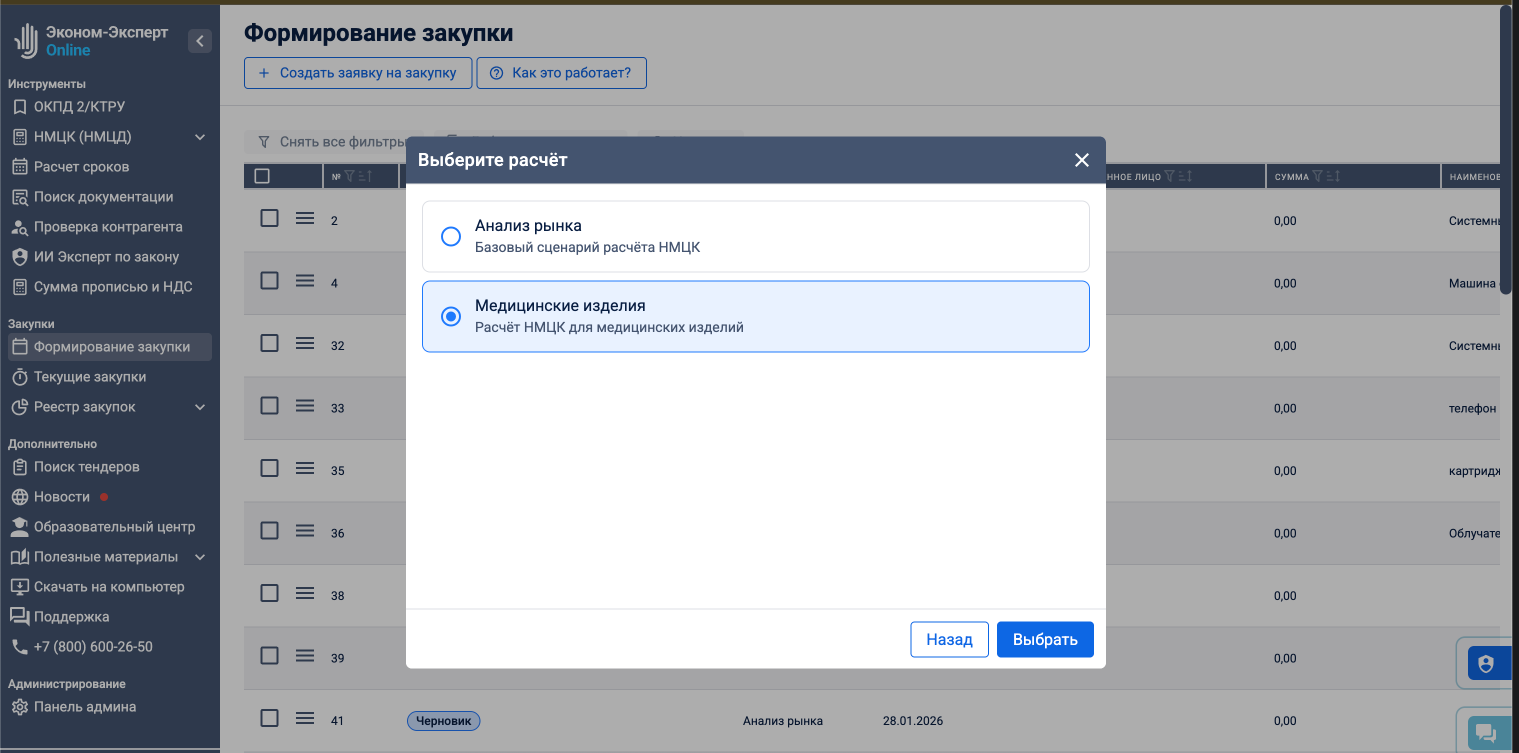Viewport: 1519px width, 753px height.
Task: Click Выбрать button in dialog
Action: (x=1045, y=640)
